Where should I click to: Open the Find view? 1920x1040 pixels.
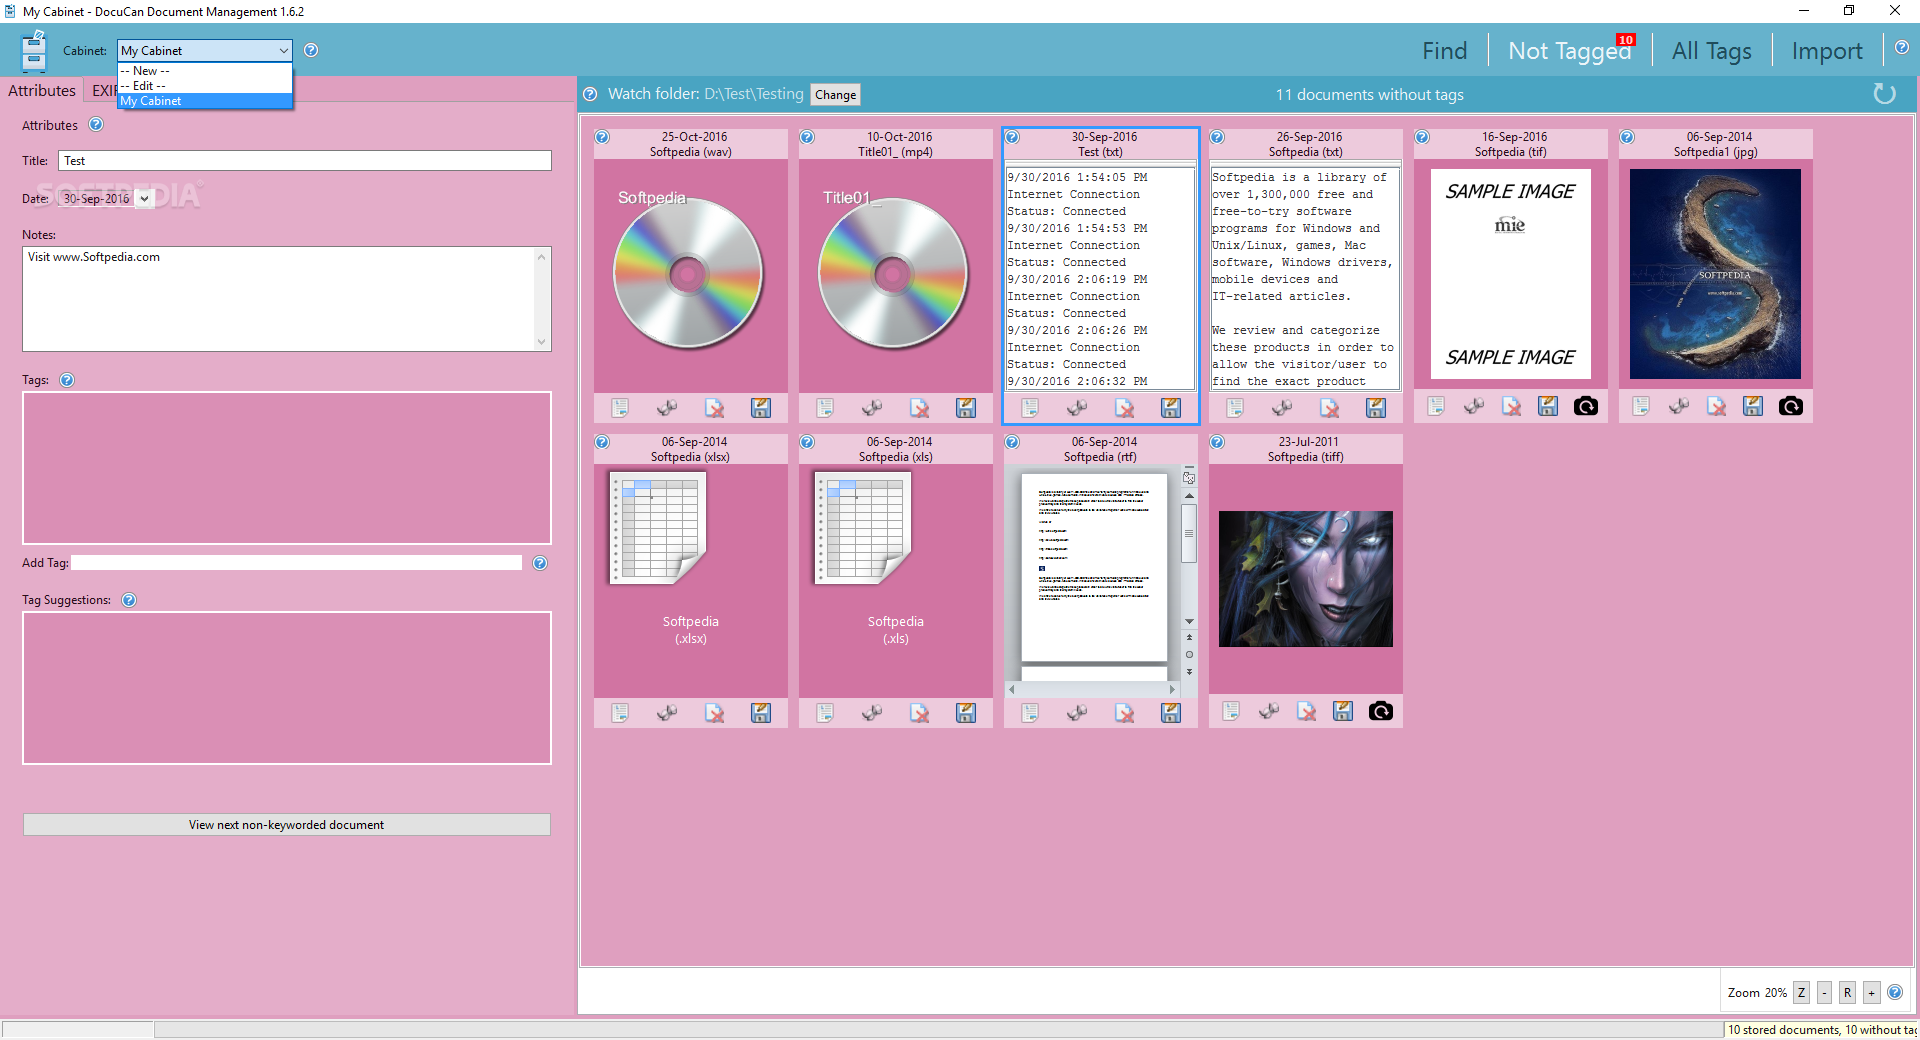pyautogui.click(x=1445, y=51)
